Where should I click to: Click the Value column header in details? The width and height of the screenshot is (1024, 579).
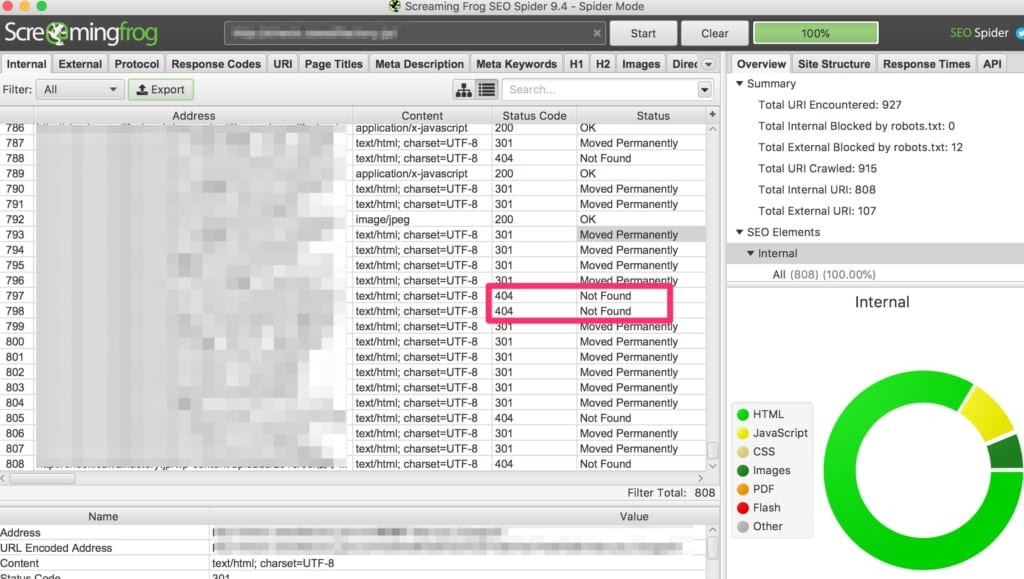[633, 516]
